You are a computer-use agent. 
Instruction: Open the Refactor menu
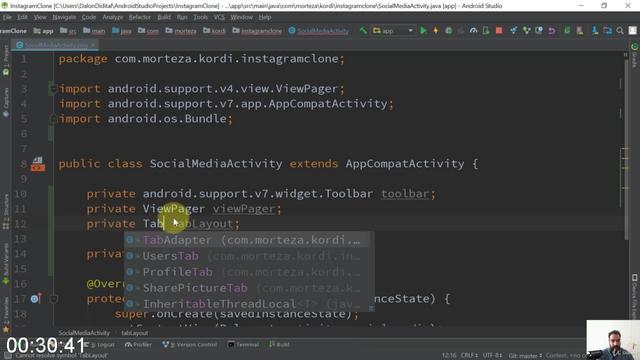point(140,17)
